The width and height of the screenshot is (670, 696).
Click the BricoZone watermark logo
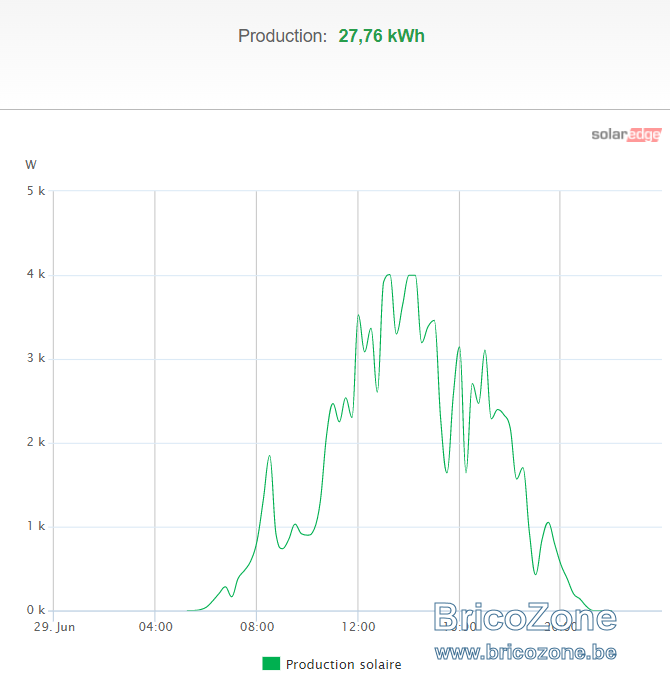click(525, 617)
